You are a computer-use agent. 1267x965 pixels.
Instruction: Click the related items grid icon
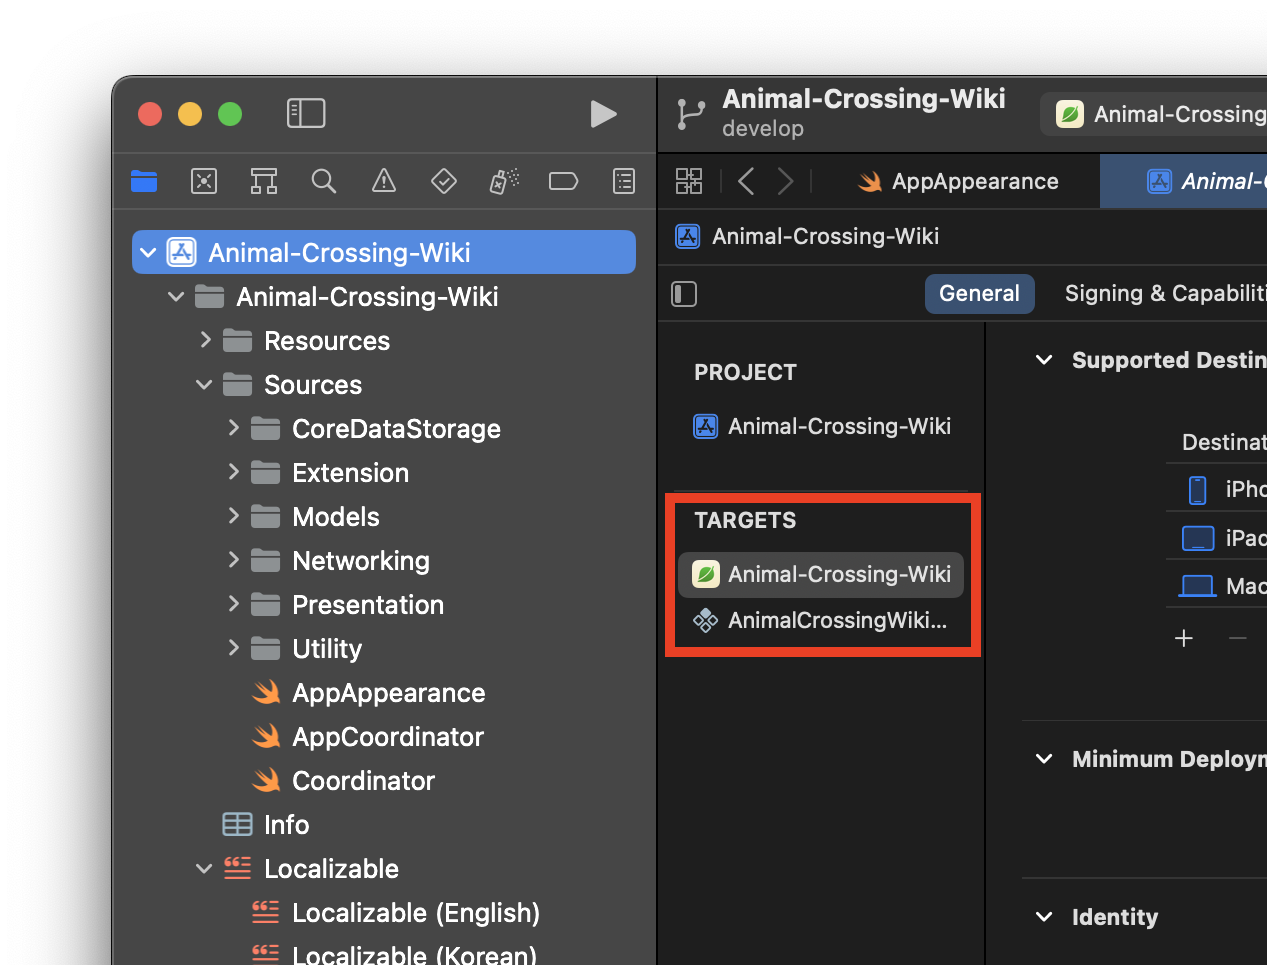point(689,181)
